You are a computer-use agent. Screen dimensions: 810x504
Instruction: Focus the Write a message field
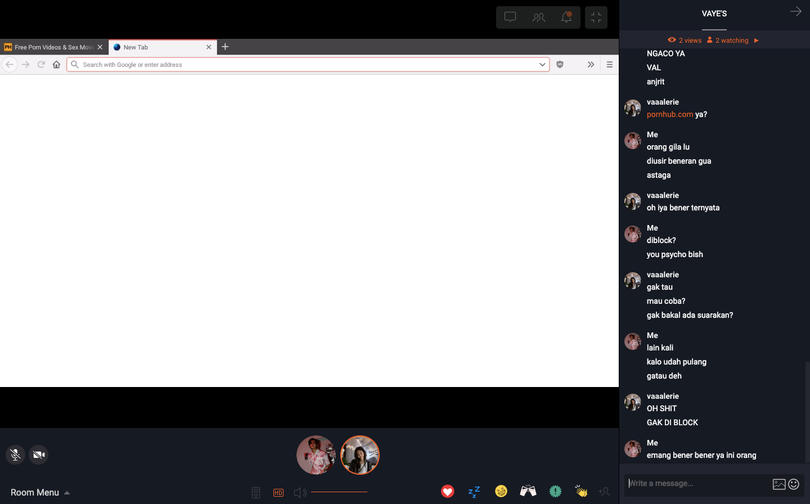click(x=697, y=483)
